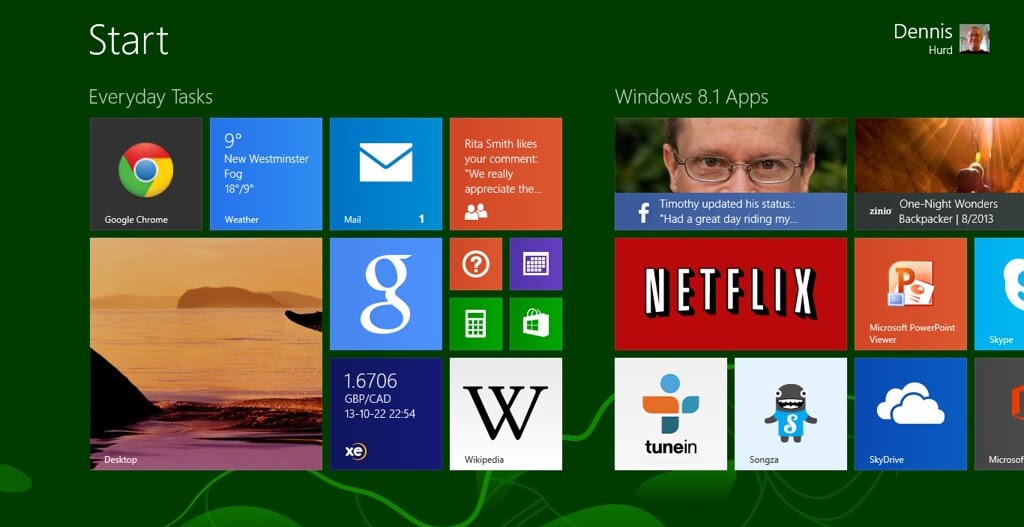
Task: Open Microsoft PowerPoint Viewer tile
Action: click(910, 294)
